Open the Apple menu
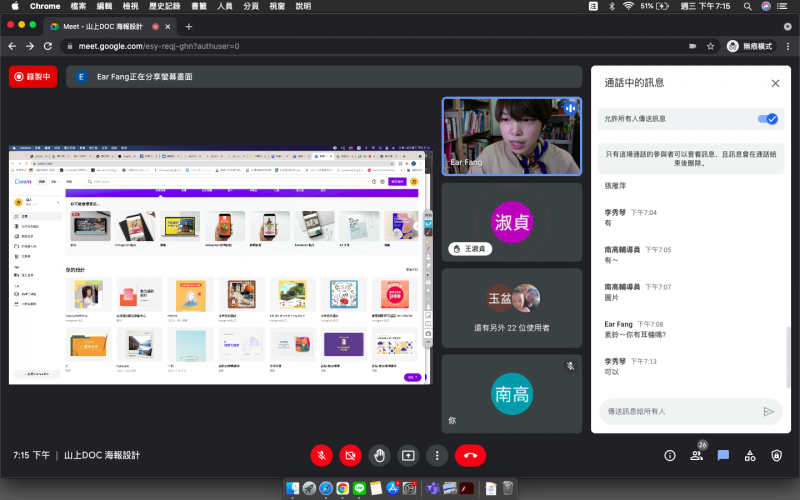The height and width of the screenshot is (500, 800). point(15,6)
